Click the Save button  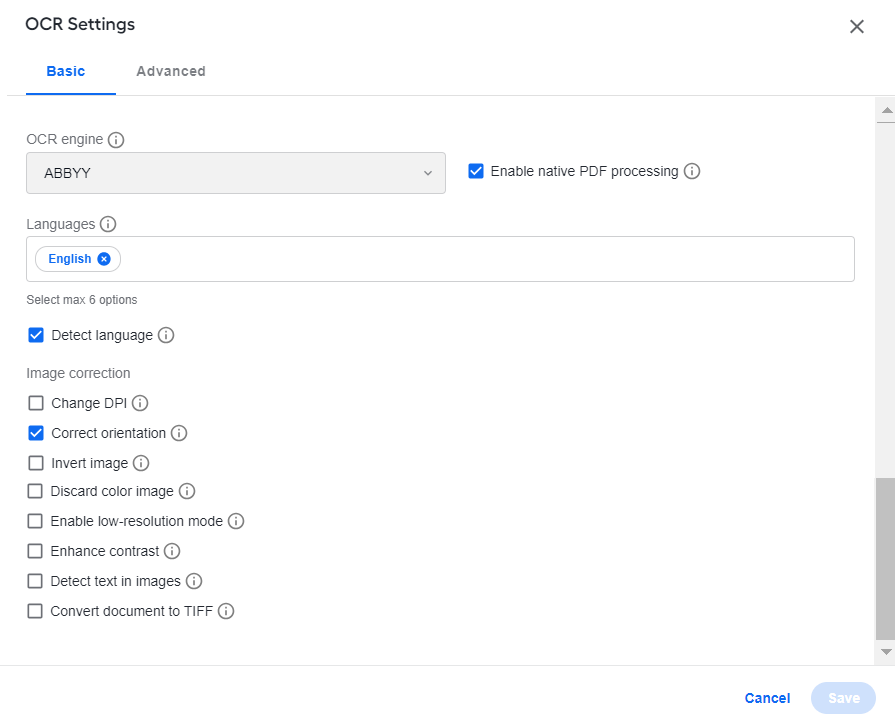click(843, 698)
